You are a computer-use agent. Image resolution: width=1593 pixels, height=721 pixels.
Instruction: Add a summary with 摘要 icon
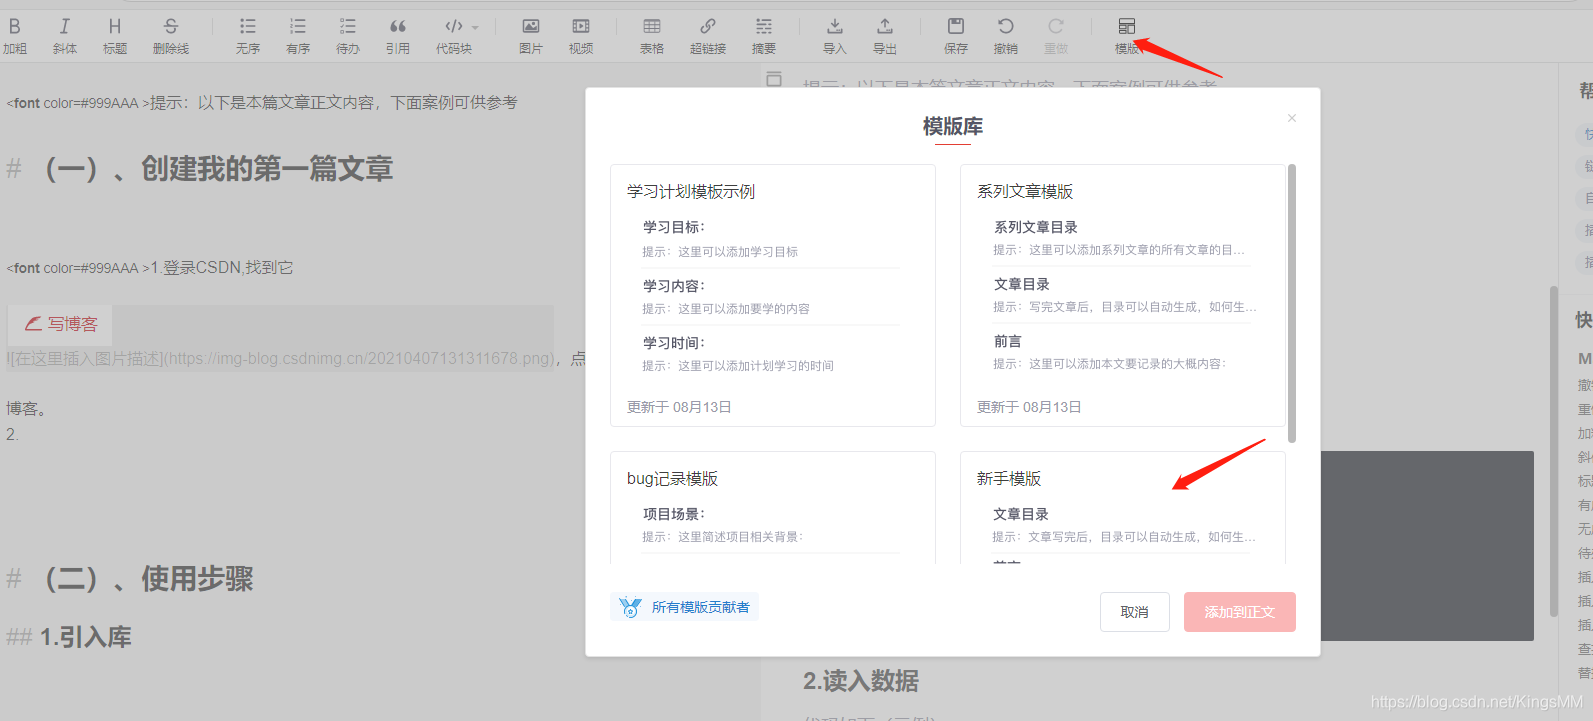click(764, 35)
